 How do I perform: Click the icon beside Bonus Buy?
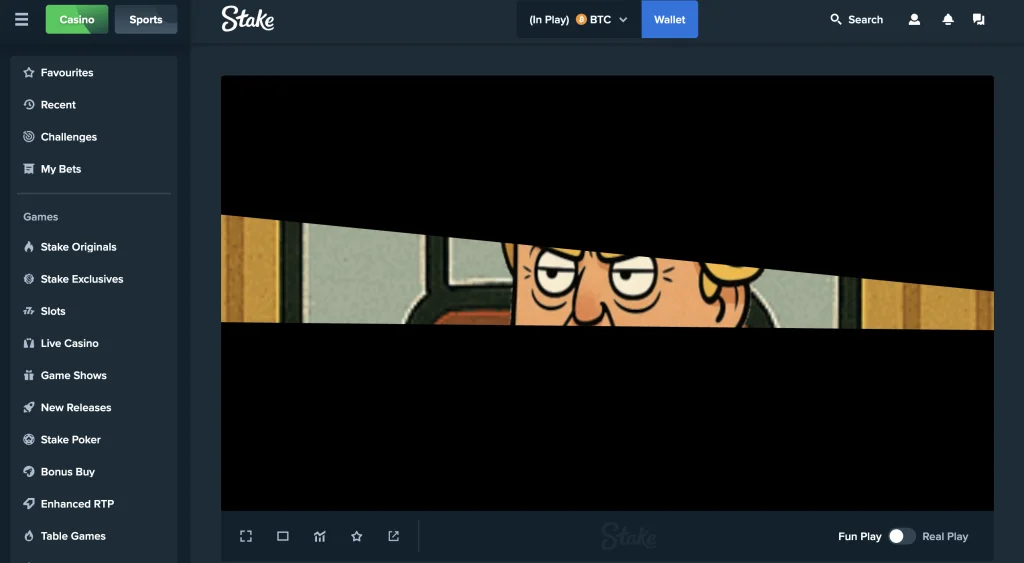coord(29,472)
